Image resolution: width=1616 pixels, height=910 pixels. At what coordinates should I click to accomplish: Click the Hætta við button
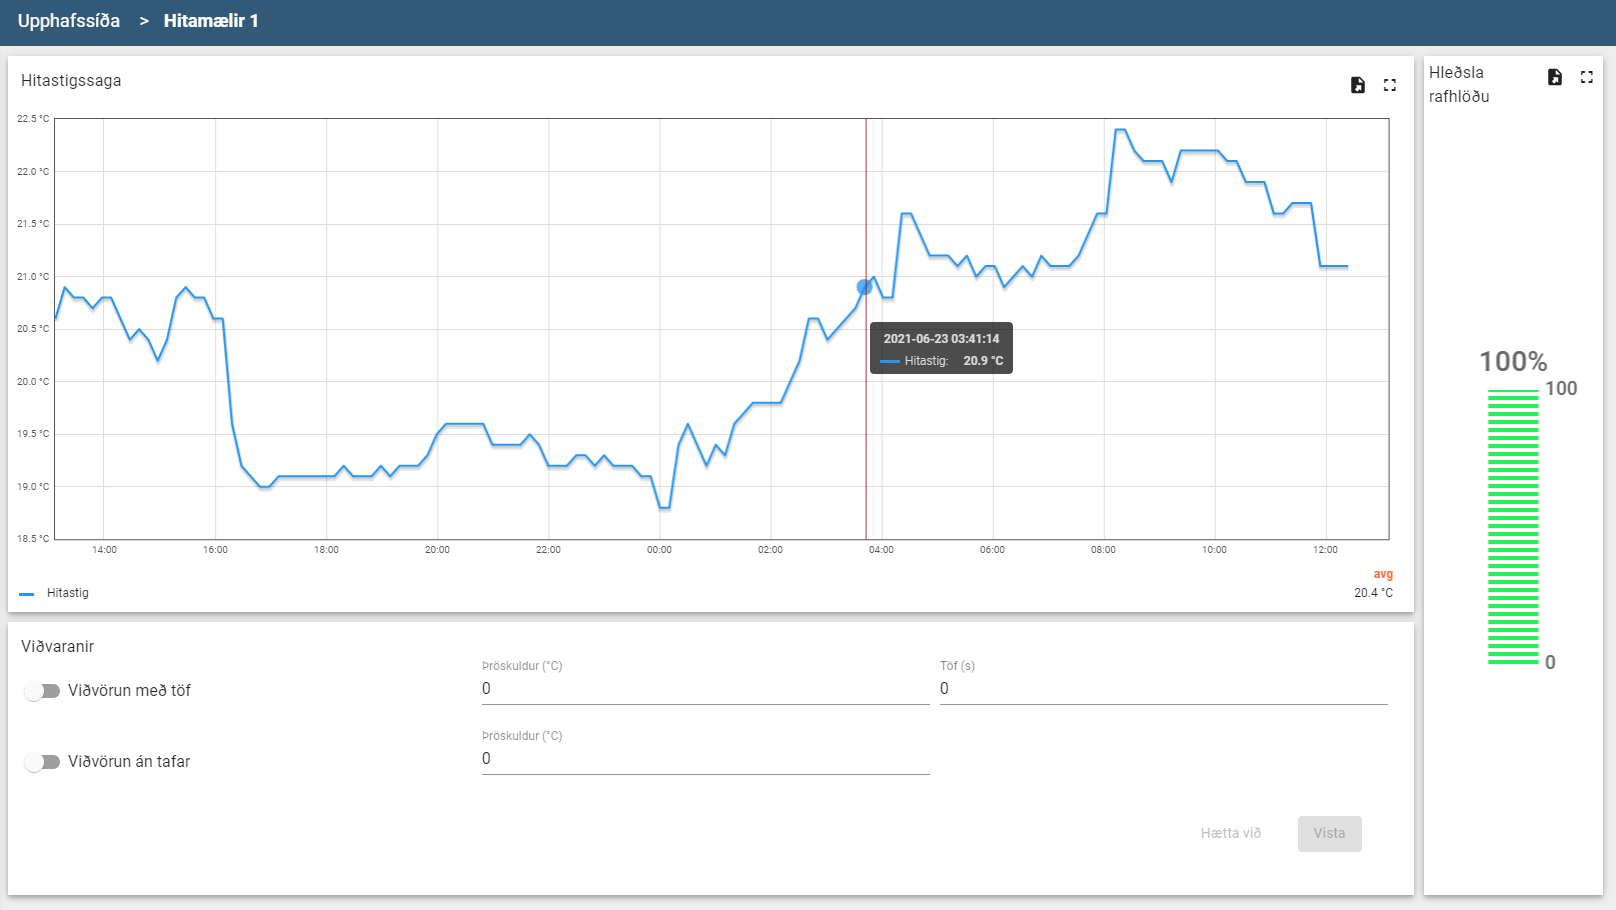click(x=1230, y=833)
